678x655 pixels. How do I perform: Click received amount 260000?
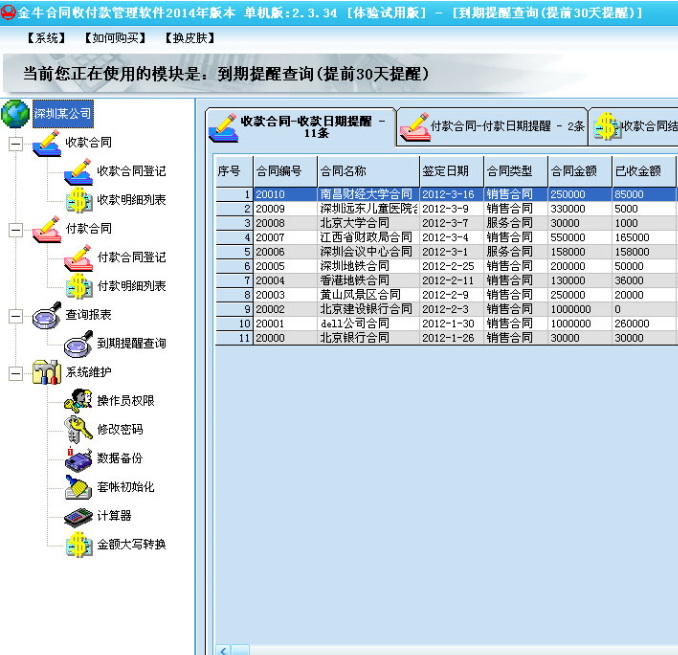644,323
